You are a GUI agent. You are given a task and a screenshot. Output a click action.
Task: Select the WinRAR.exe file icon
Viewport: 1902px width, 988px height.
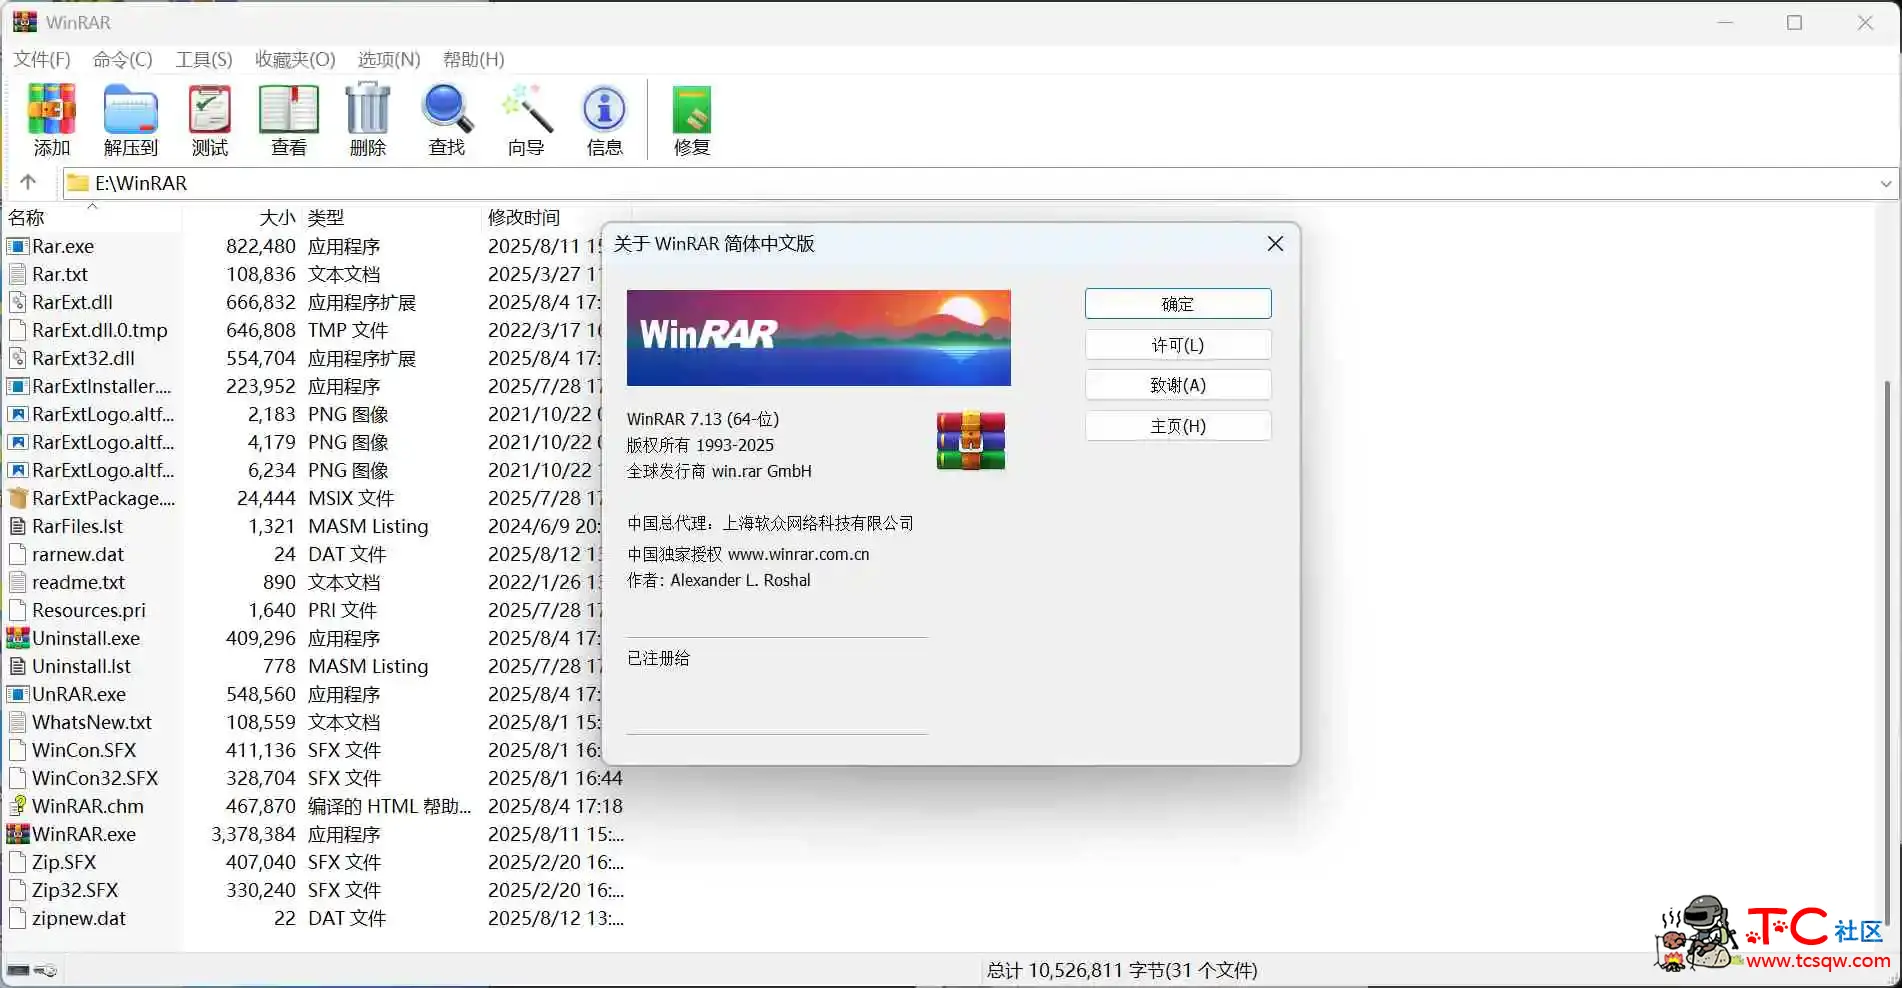click(x=17, y=834)
